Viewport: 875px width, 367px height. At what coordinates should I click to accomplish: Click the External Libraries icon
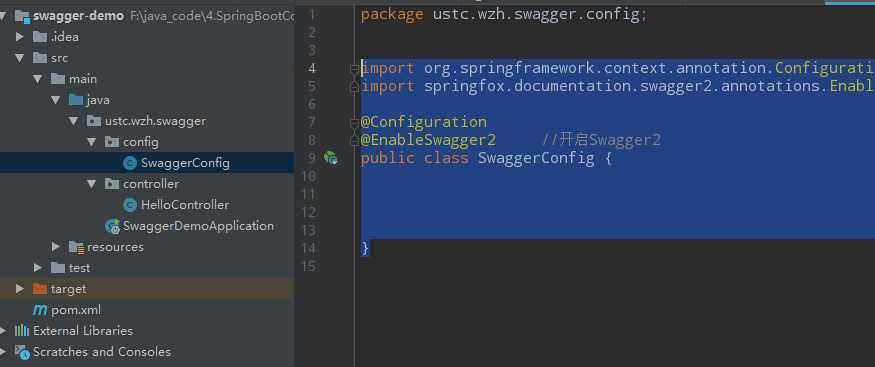click(22, 331)
